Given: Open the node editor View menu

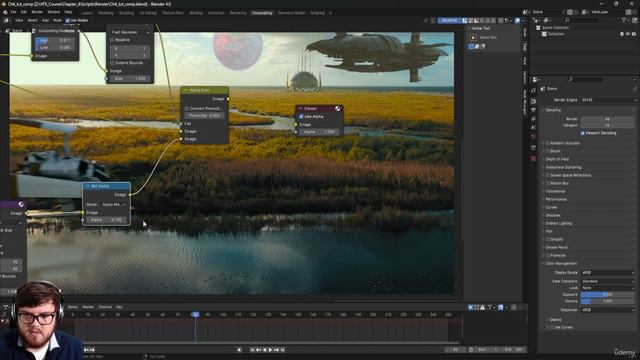Looking at the screenshot, I should [x=19, y=20].
